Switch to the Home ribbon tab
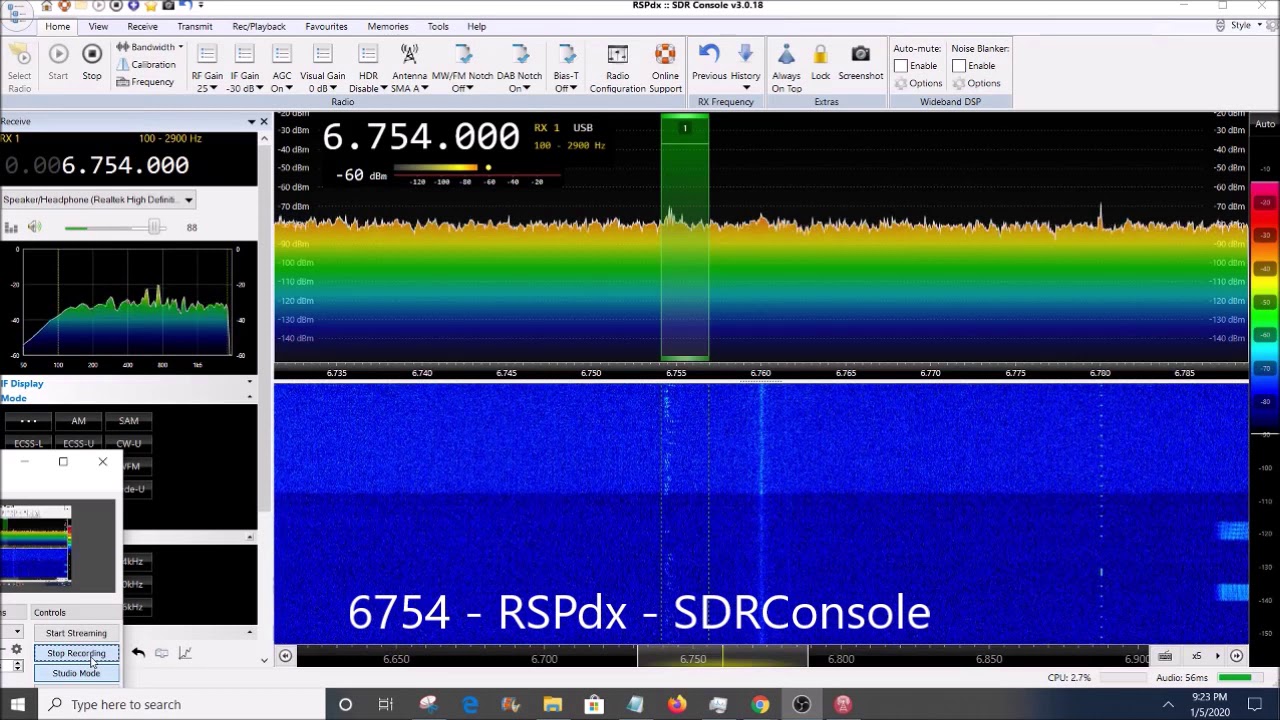 coord(57,27)
